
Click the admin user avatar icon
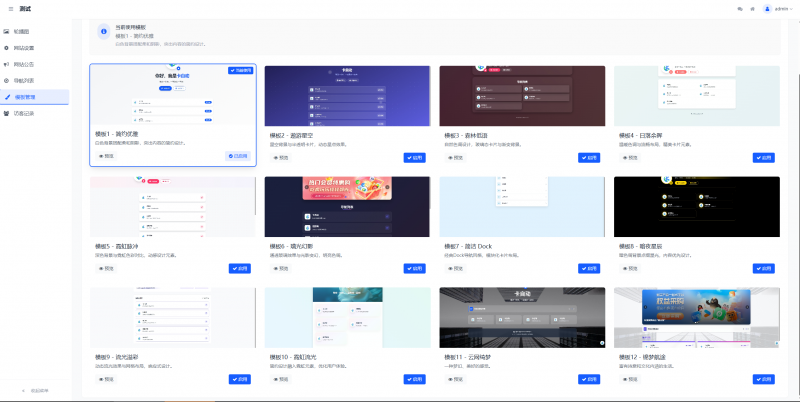coord(768,8)
